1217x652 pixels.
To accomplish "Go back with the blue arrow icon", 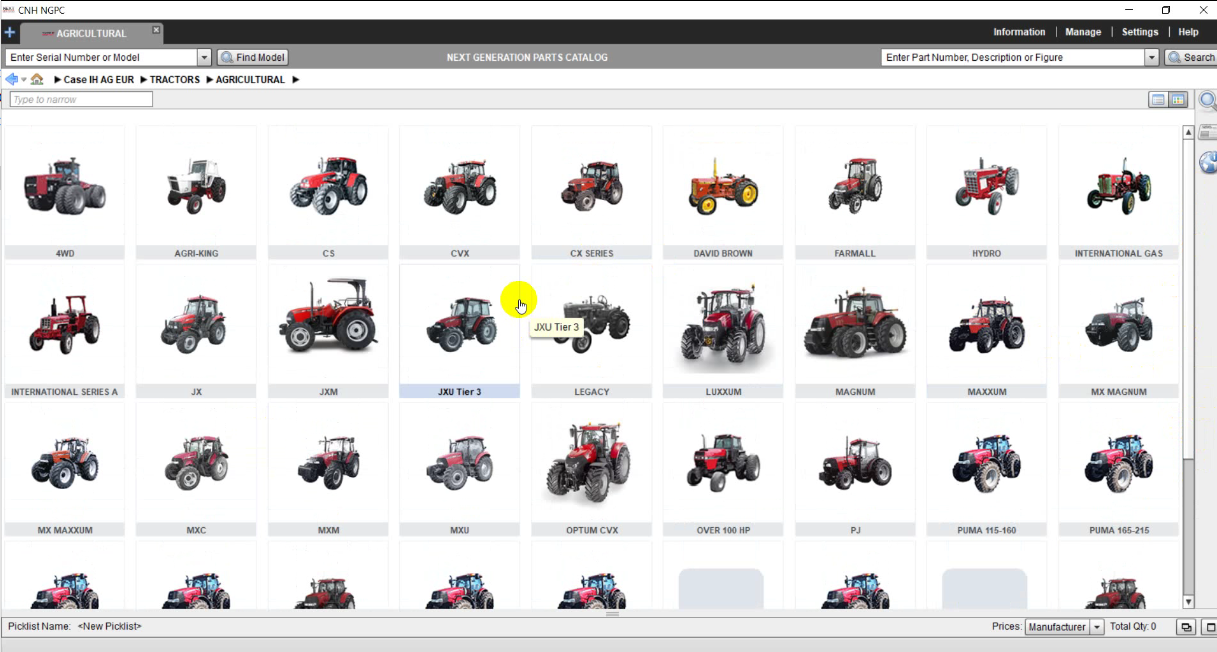I will tap(11, 79).
